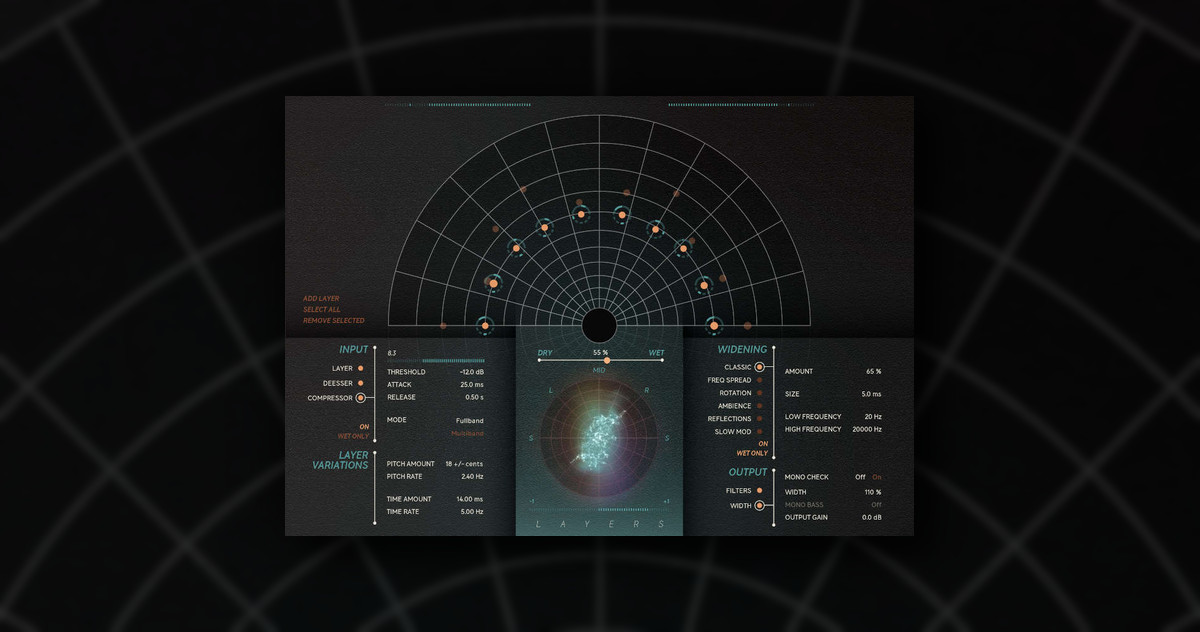
Task: Select the Deesser input dot
Action: 360,383
